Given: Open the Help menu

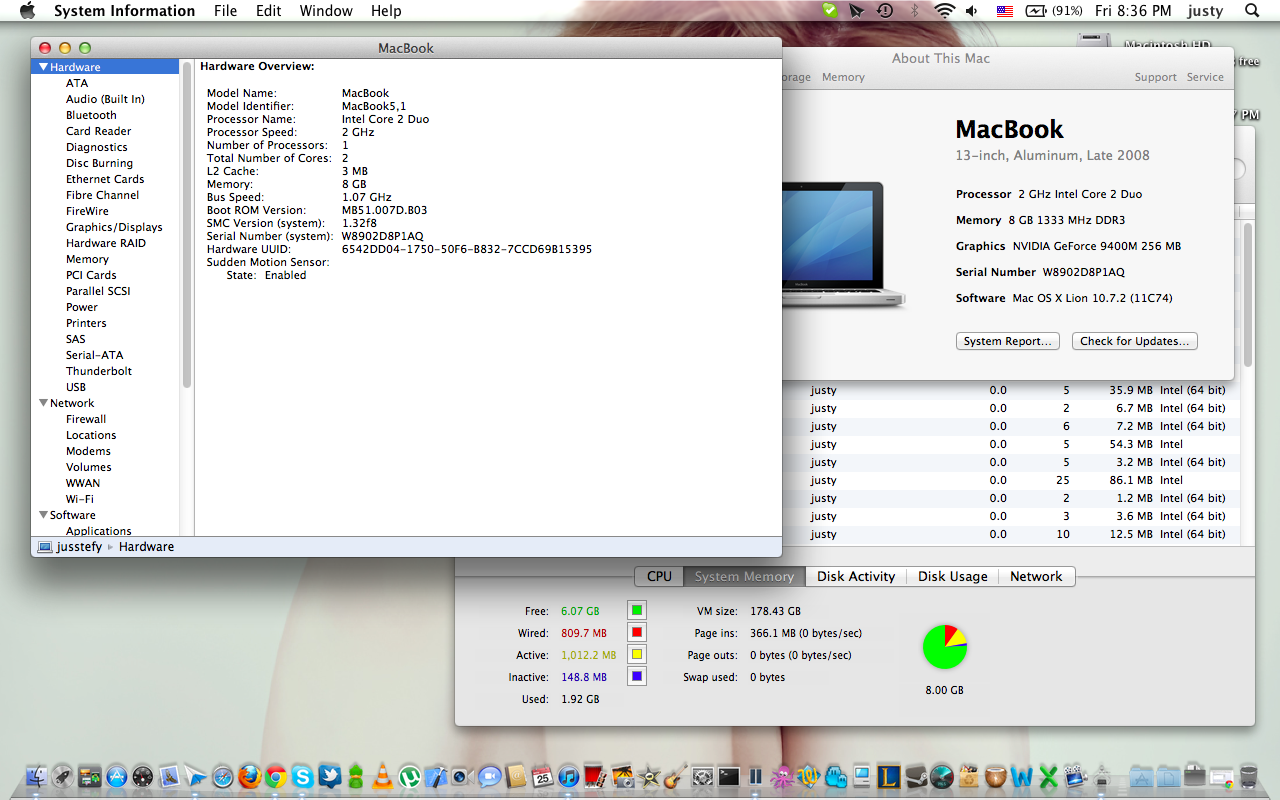Looking at the screenshot, I should pos(386,11).
